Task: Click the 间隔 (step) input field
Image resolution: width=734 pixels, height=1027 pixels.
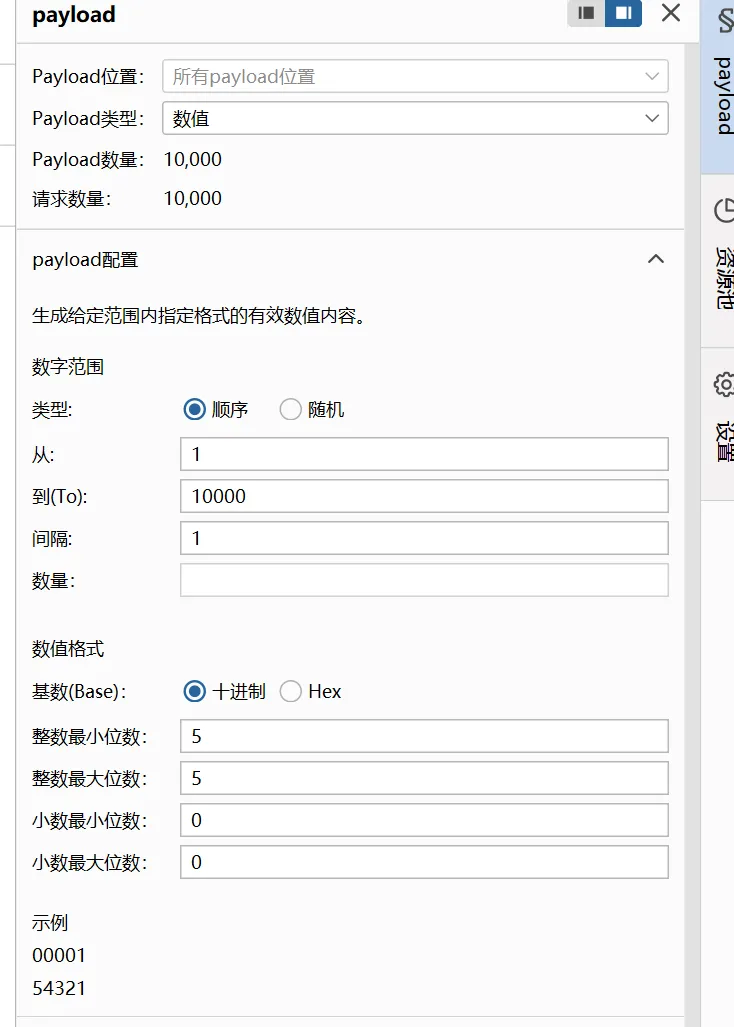Action: [424, 538]
